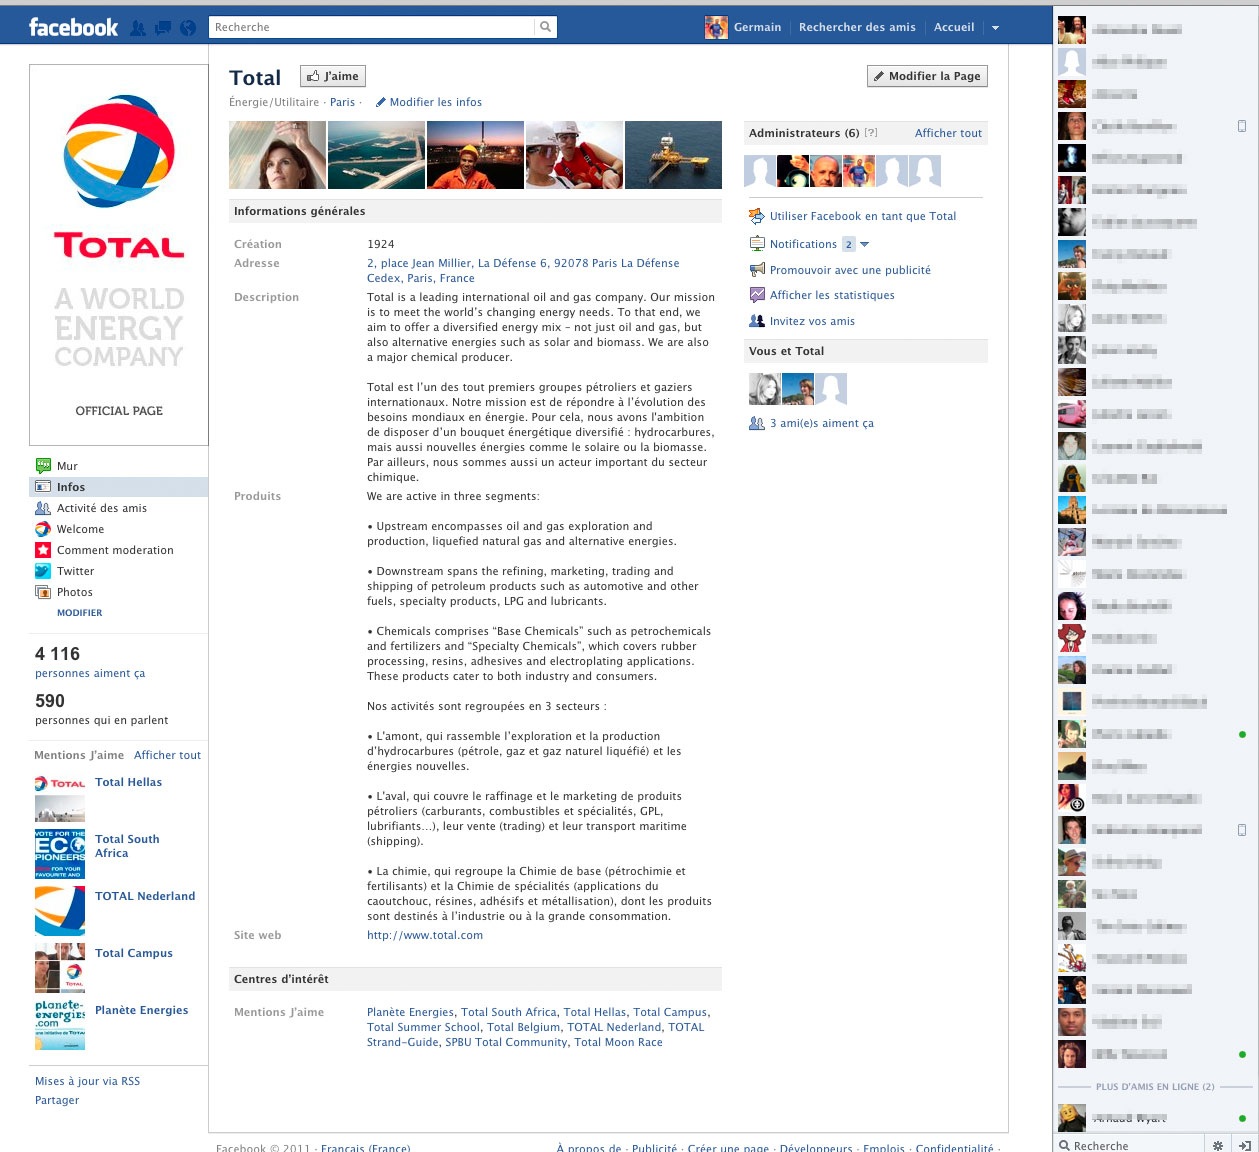Click the Partager link in the sidebar

(57, 1100)
